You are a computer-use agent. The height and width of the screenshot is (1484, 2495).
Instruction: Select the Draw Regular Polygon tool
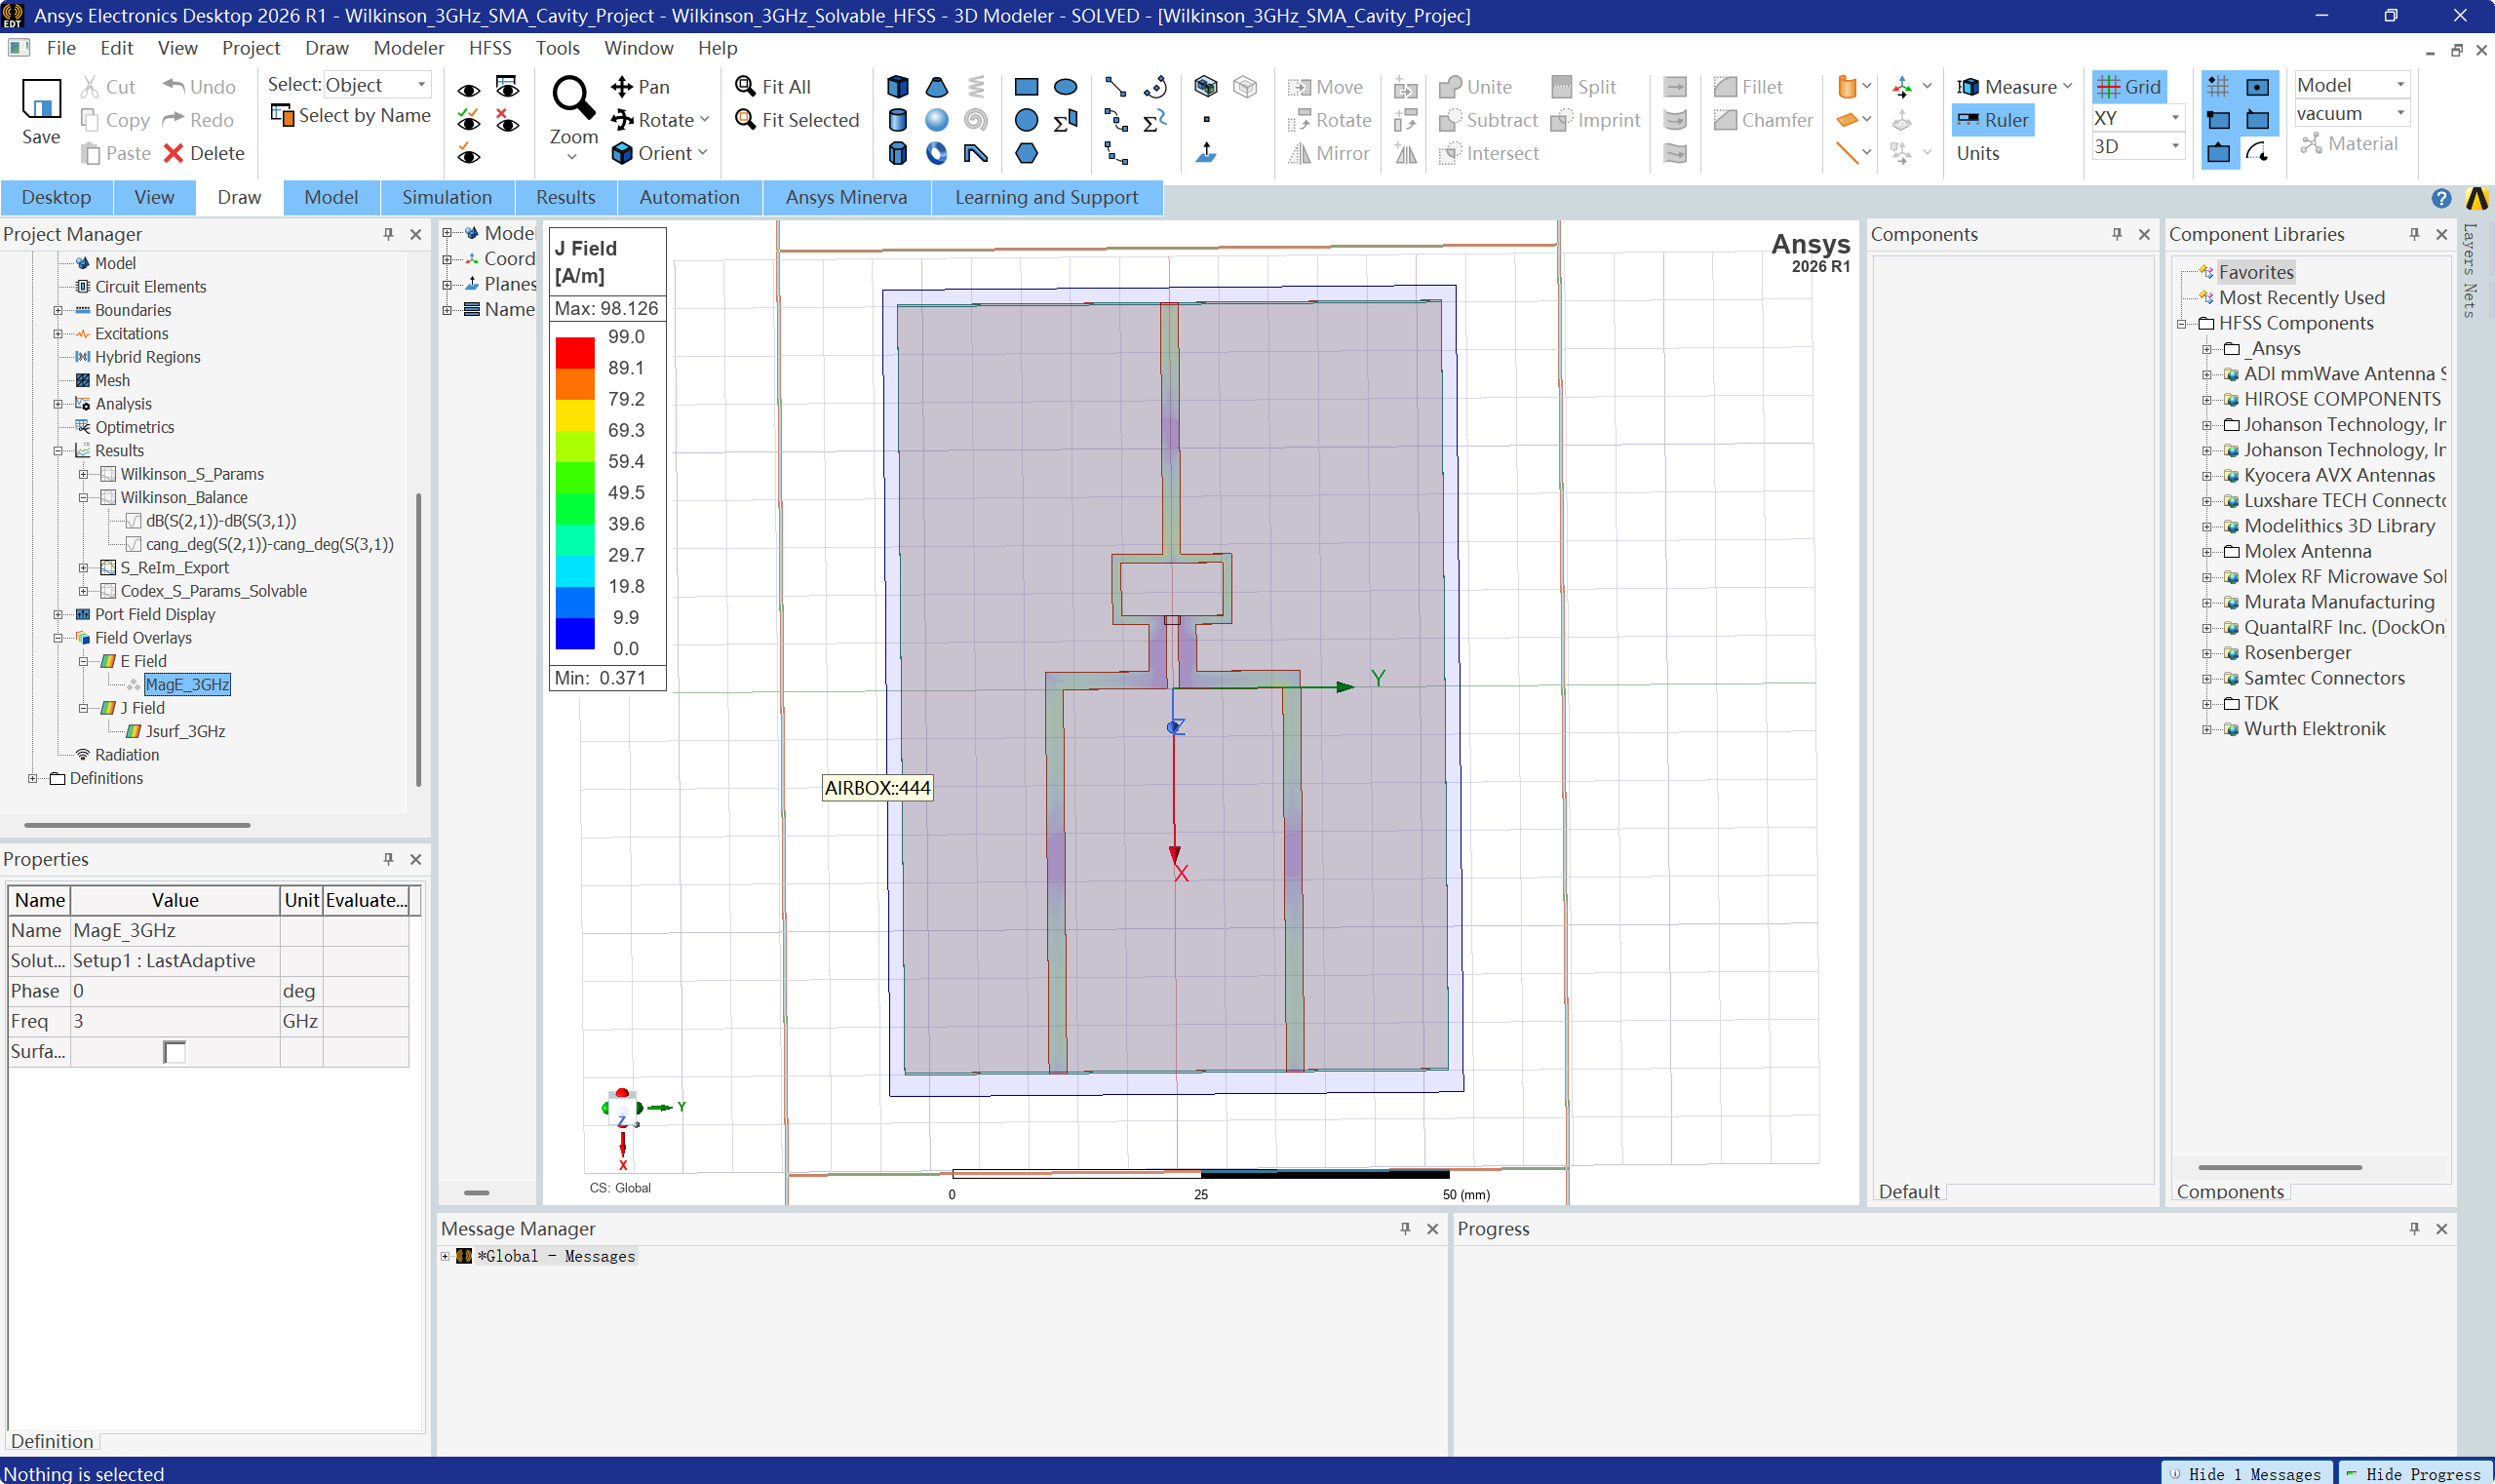(x=1026, y=153)
